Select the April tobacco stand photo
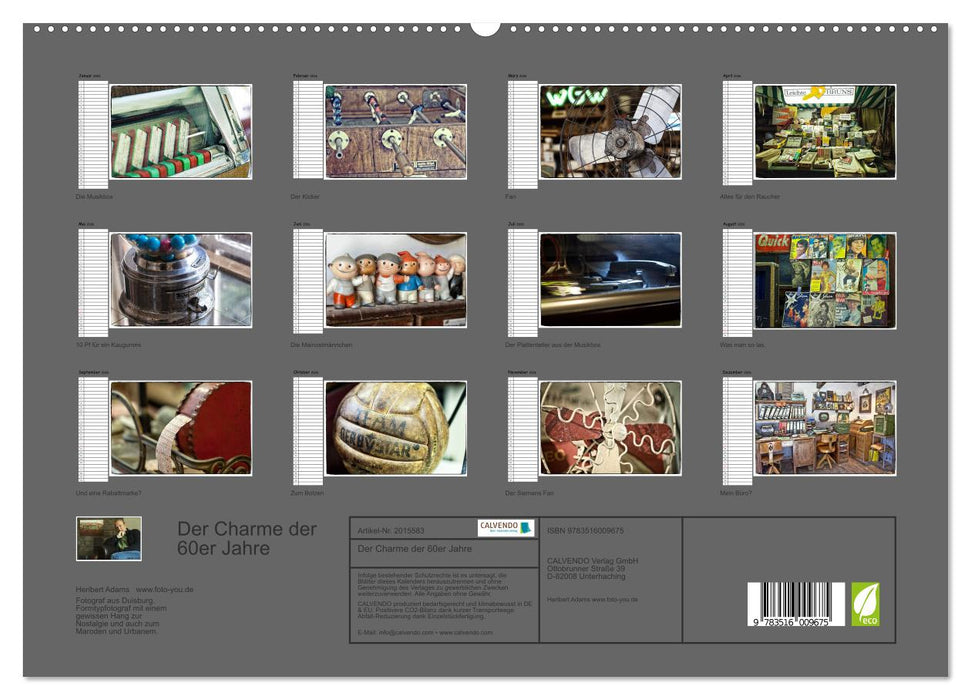The height and width of the screenshot is (700, 971). [825, 132]
